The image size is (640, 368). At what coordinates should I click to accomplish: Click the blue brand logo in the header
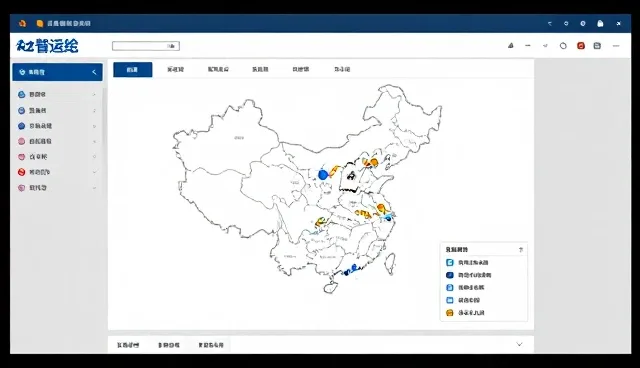pos(47,46)
